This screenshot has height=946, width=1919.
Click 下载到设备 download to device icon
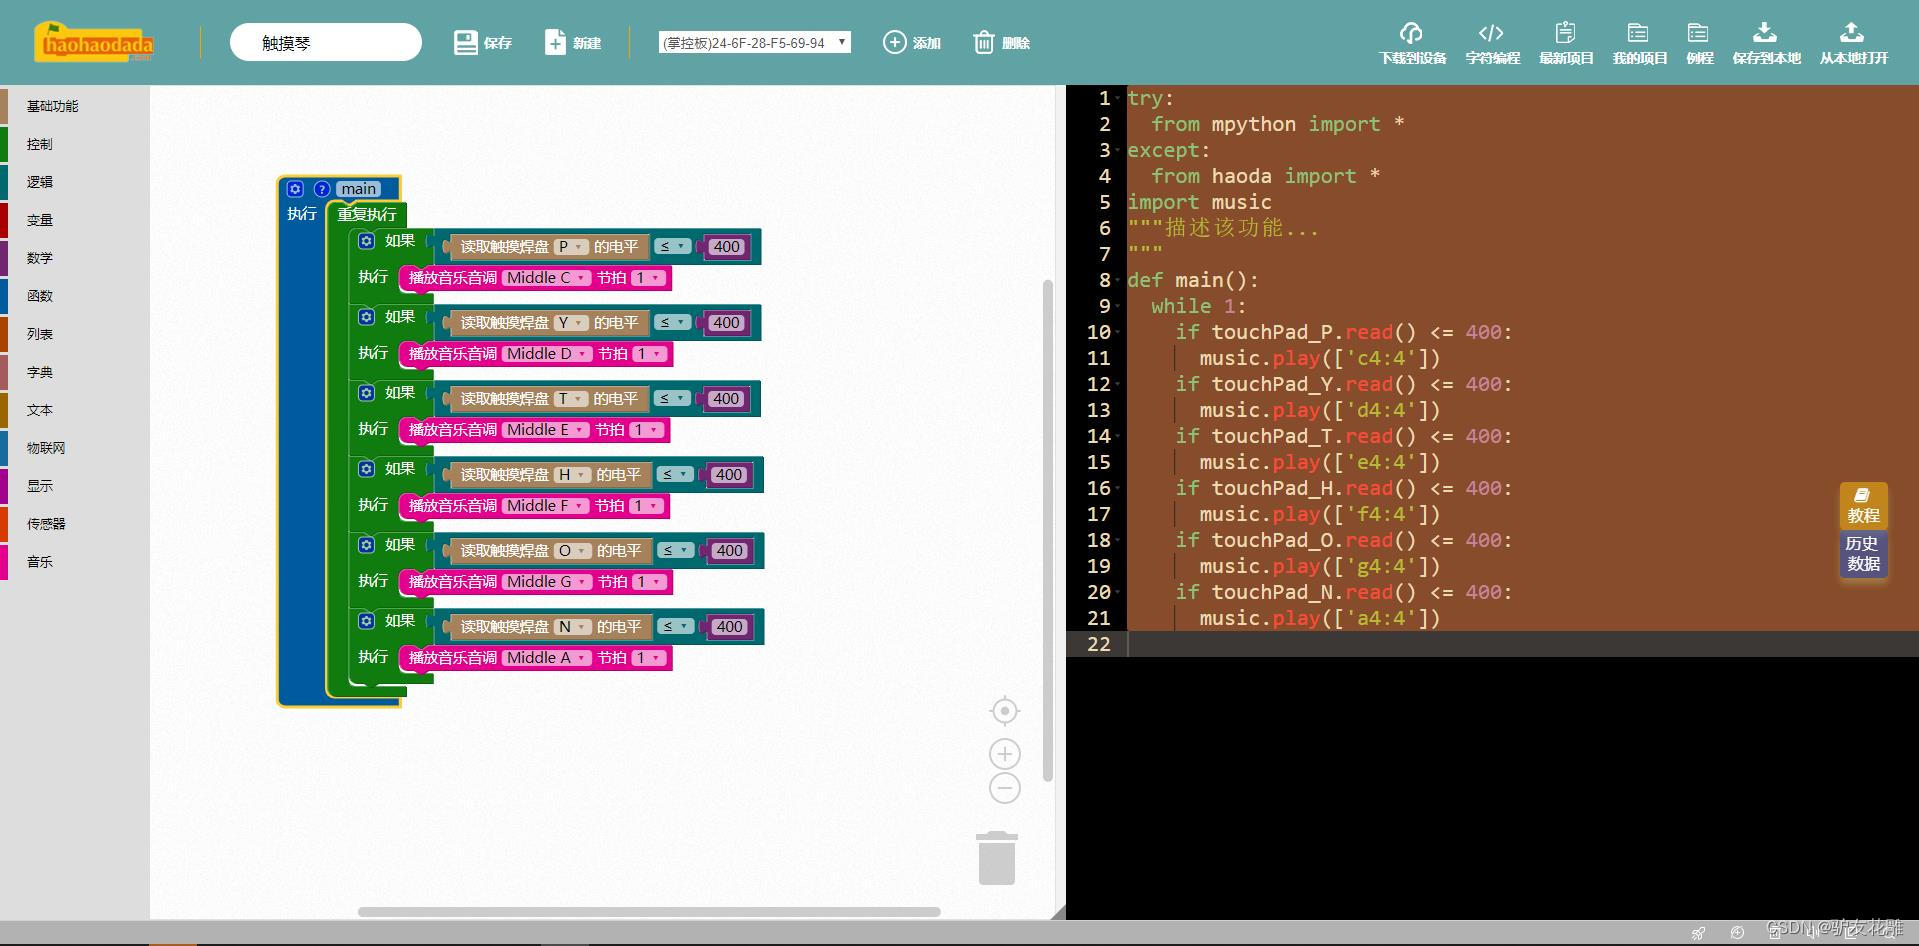click(x=1411, y=33)
